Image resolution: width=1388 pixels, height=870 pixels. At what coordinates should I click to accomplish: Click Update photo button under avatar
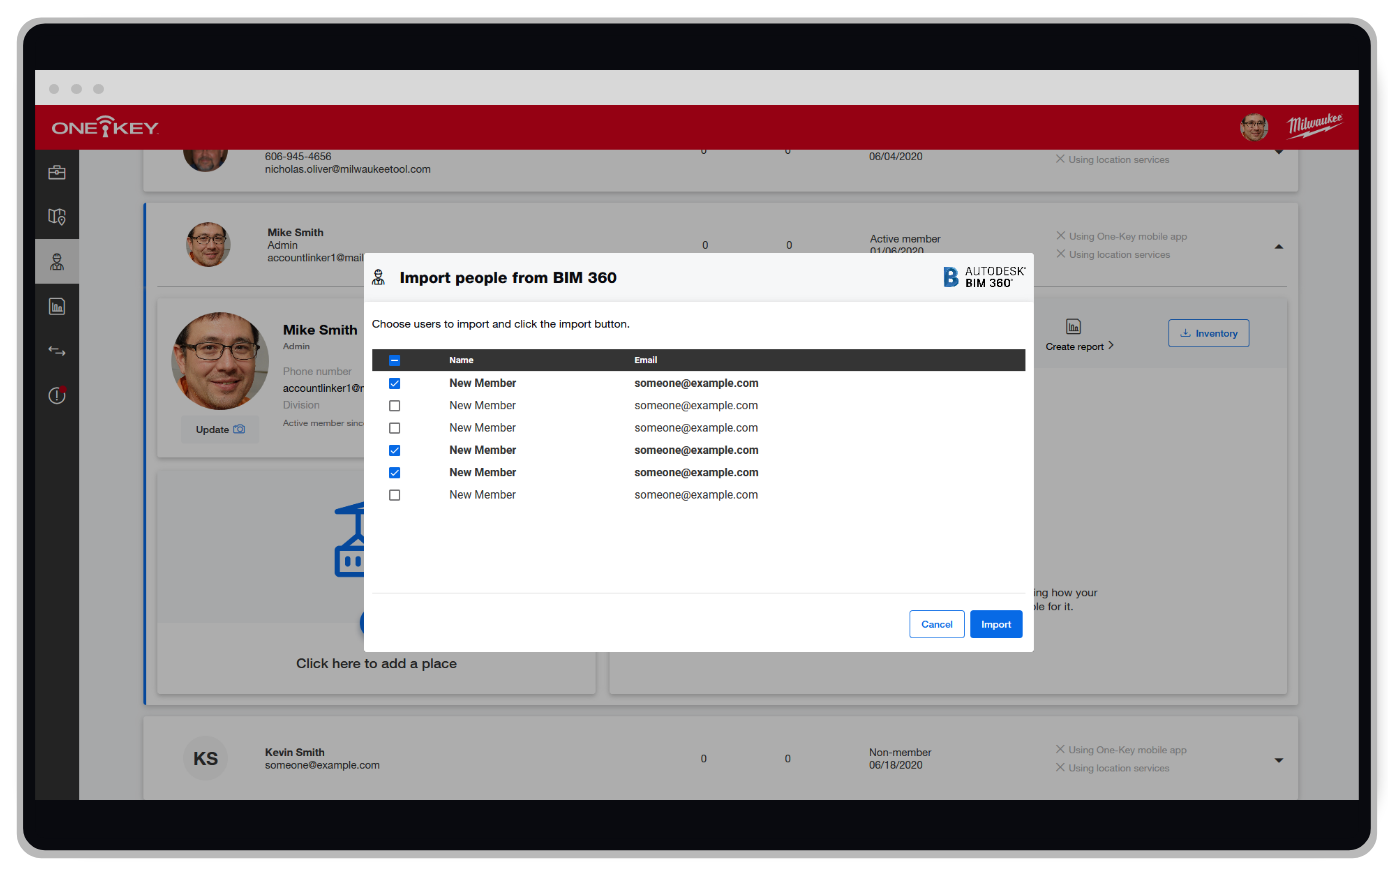[x=220, y=430]
